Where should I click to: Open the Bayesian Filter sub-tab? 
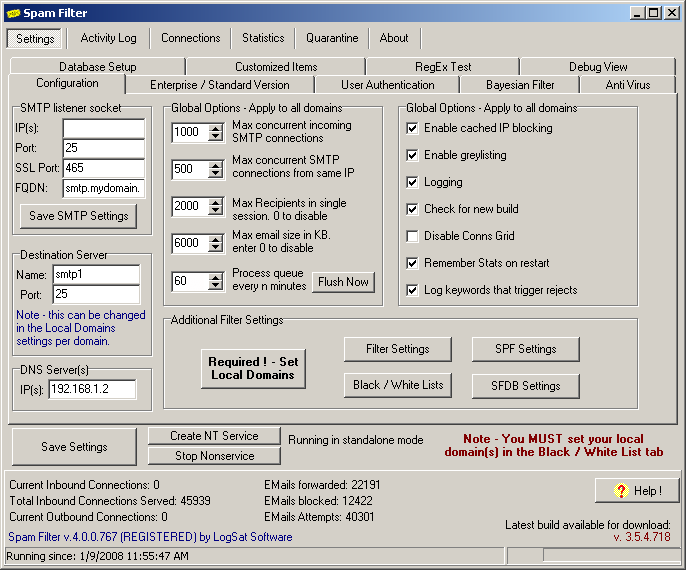coord(520,85)
